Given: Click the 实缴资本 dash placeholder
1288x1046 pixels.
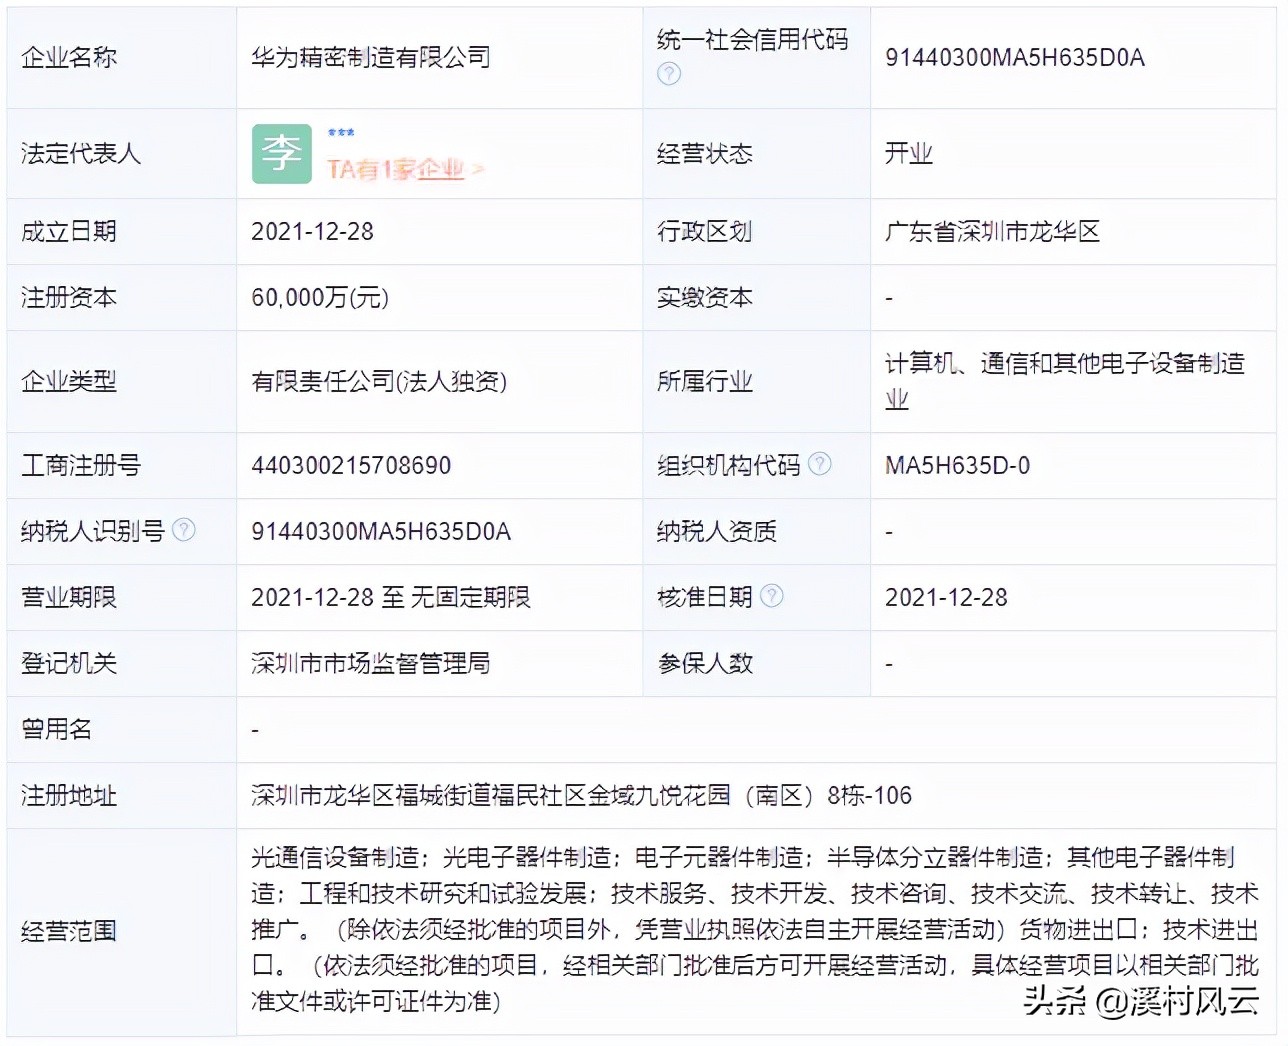Looking at the screenshot, I should [888, 297].
